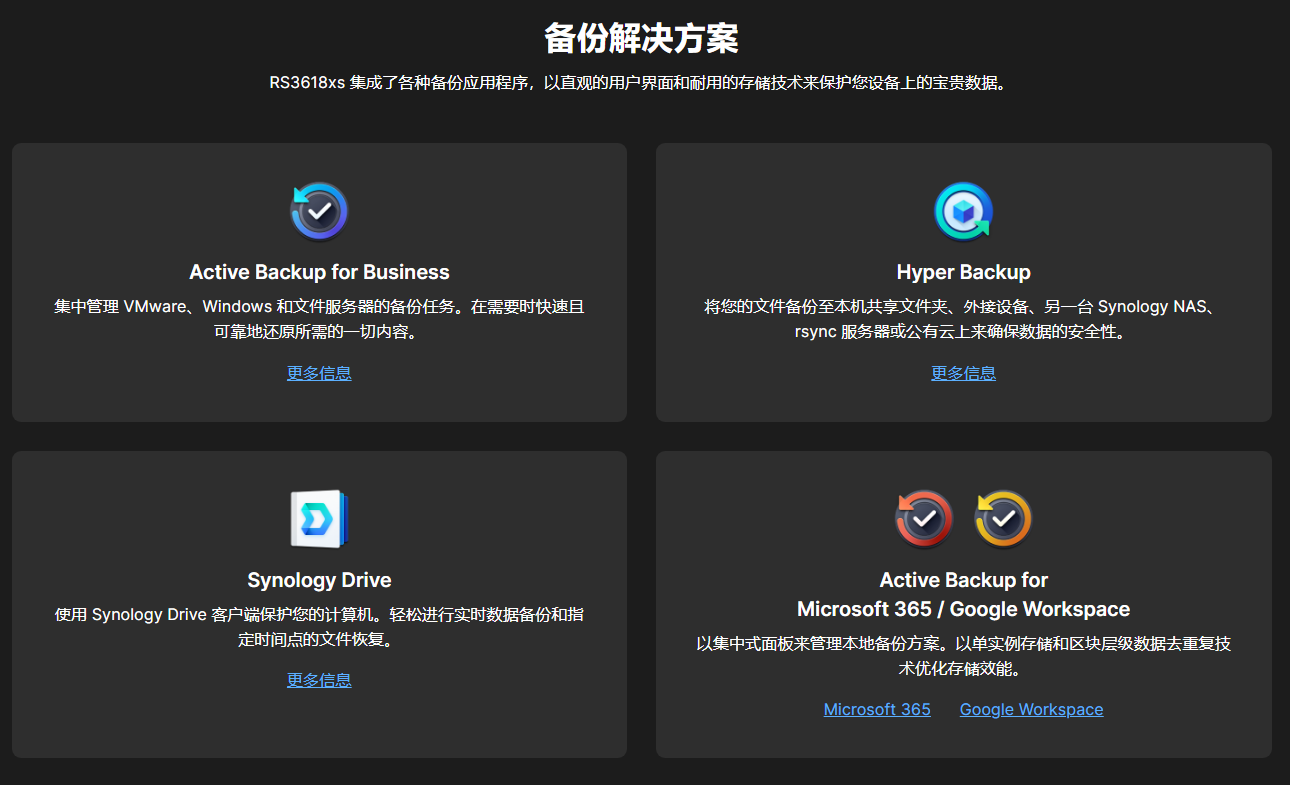Viewport: 1290px width, 785px height.
Task: Click the description starting 以集中式面板来管理
Action: (x=963, y=655)
